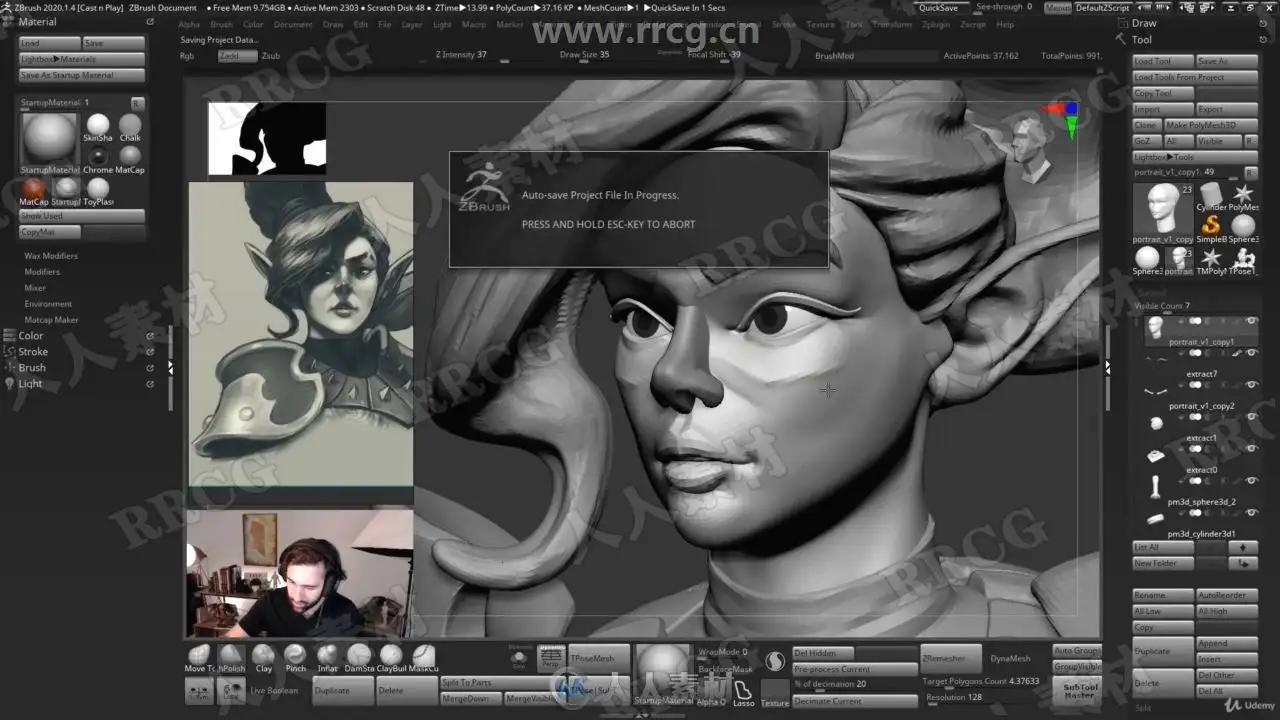
Task: Open the Alpha Off slot
Action: 711,693
